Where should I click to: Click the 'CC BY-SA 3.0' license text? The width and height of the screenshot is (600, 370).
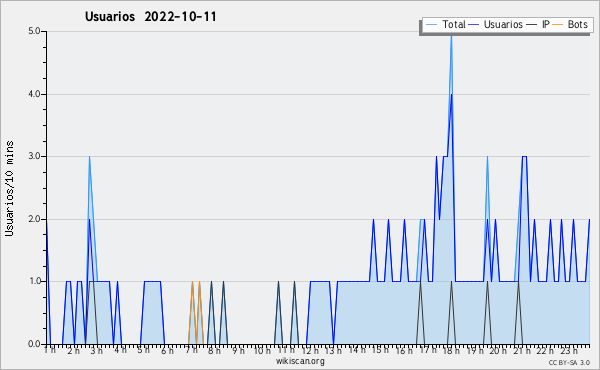[569, 362]
